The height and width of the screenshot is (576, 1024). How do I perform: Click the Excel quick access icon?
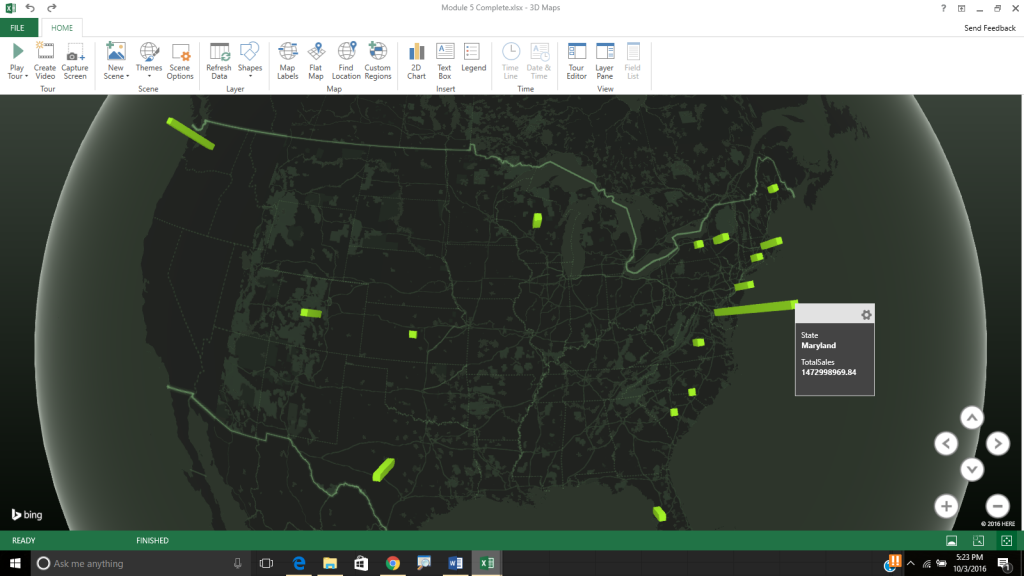[x=10, y=8]
